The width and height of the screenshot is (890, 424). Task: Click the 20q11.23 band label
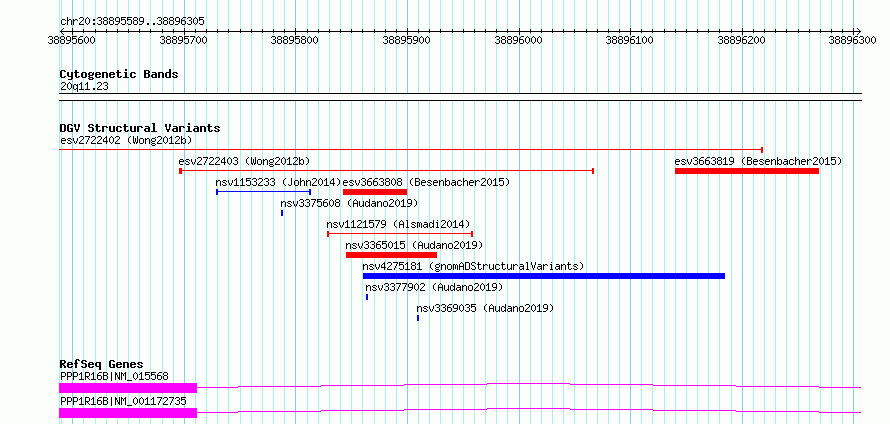(x=84, y=87)
